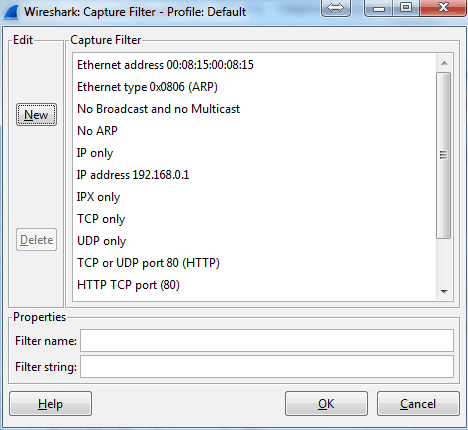Maximize the Capture Filter dialog
The width and height of the screenshot is (468, 430).
pos(406,8)
